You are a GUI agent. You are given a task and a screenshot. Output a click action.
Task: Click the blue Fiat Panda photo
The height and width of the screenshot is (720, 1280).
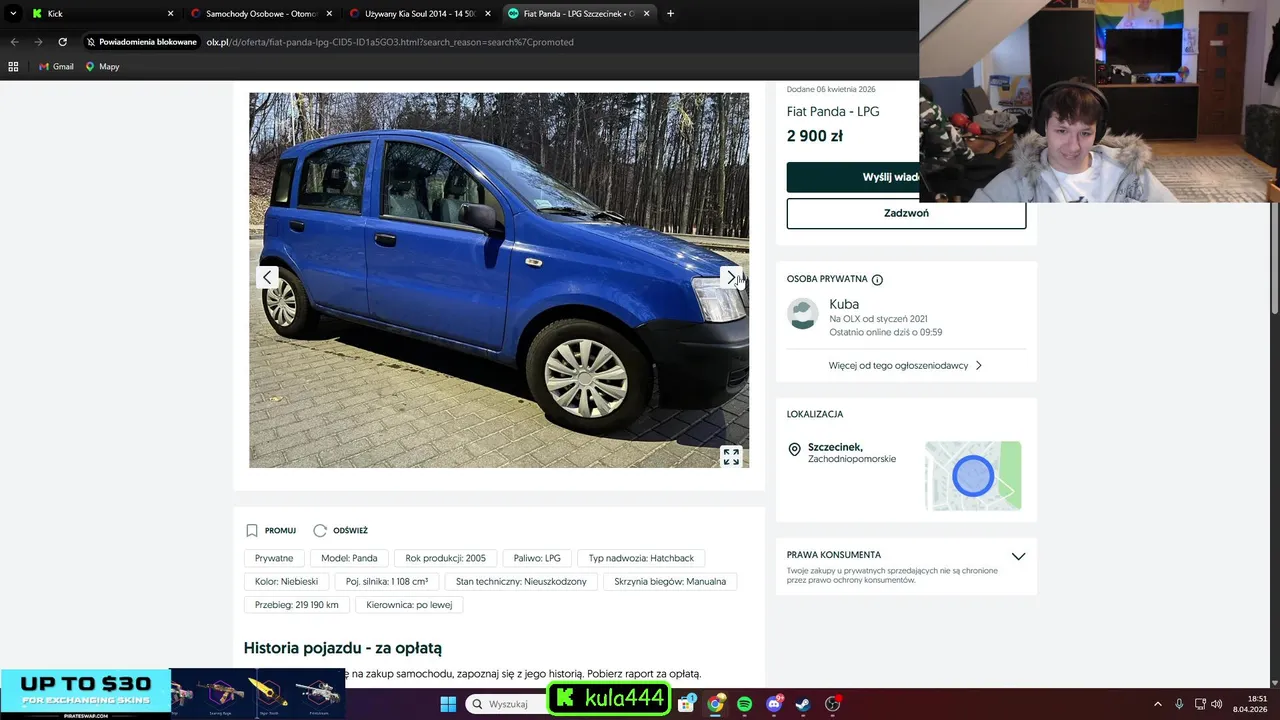pos(499,280)
